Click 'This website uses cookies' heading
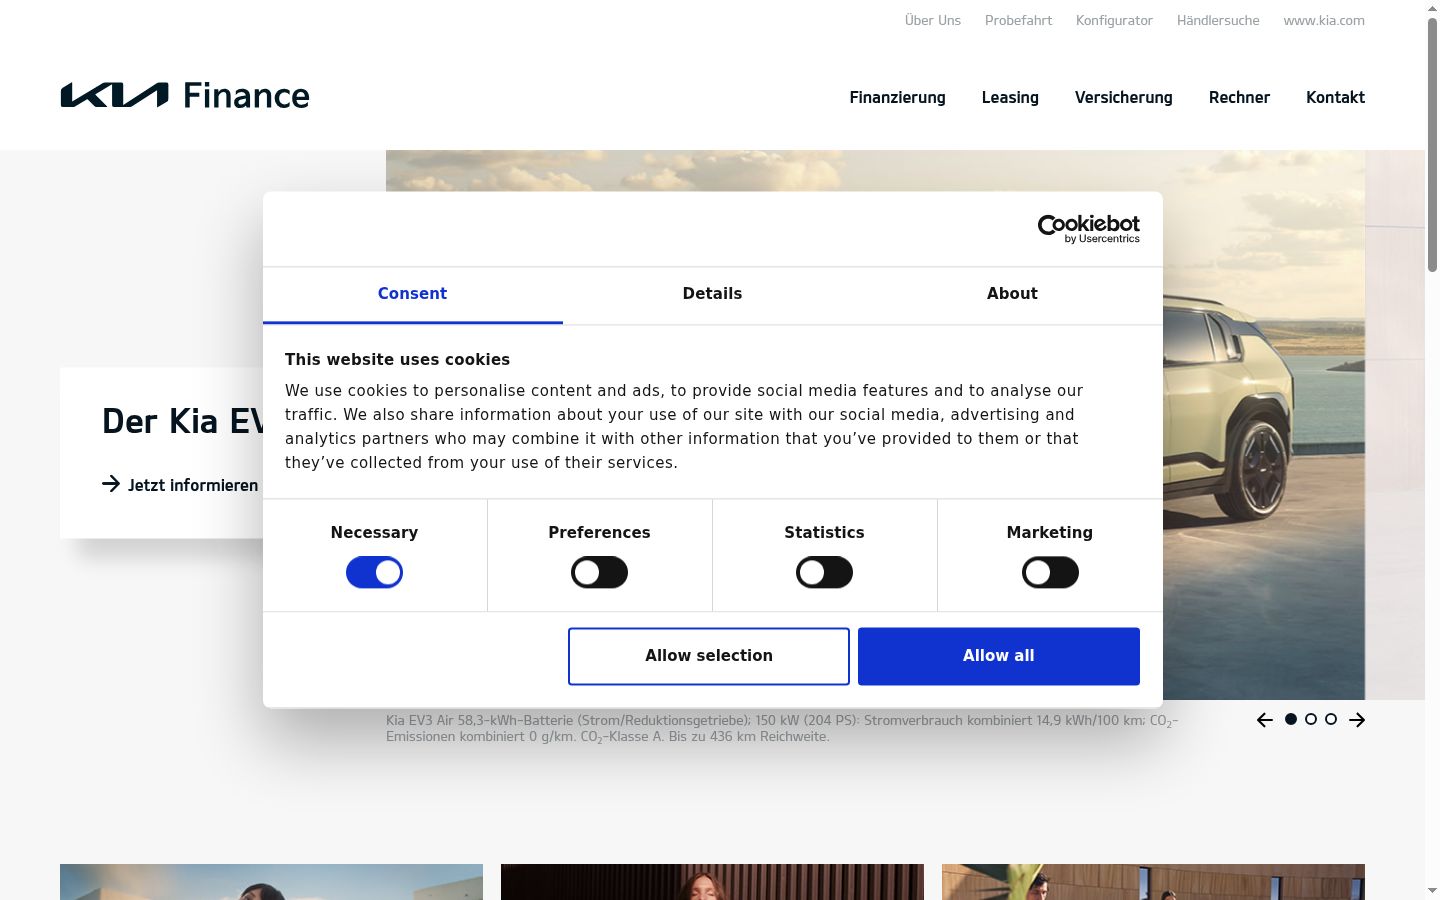The width and height of the screenshot is (1440, 900). [x=397, y=360]
